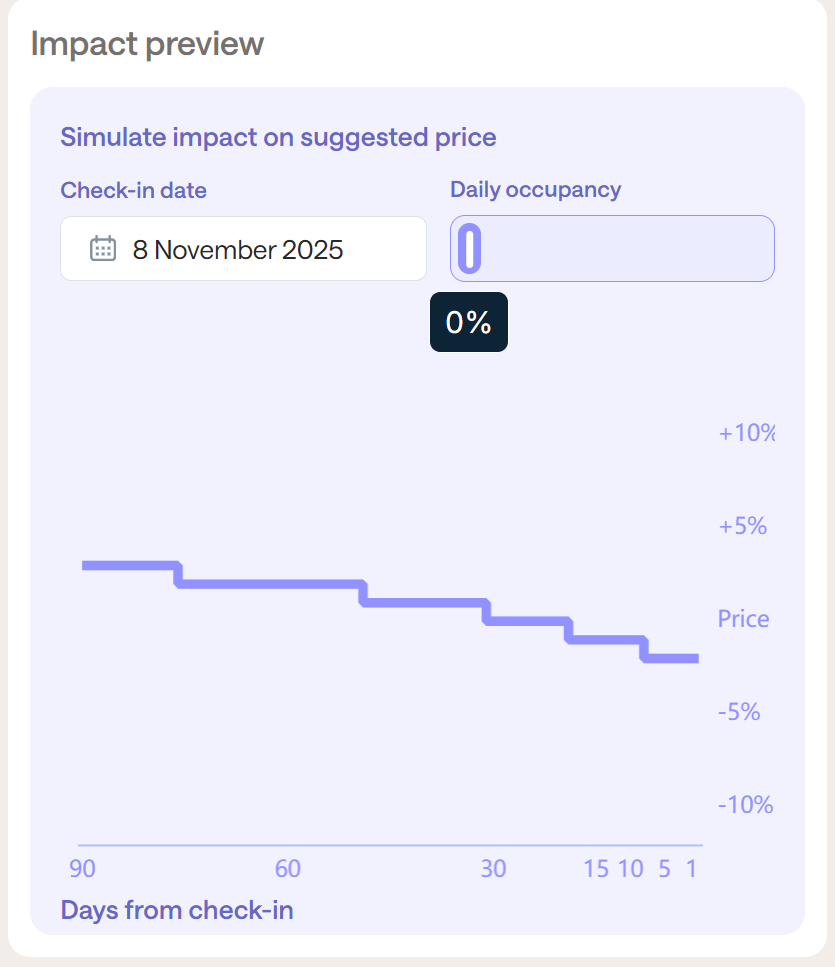
Task: Click the Days from check-in axis title
Action: 177,910
